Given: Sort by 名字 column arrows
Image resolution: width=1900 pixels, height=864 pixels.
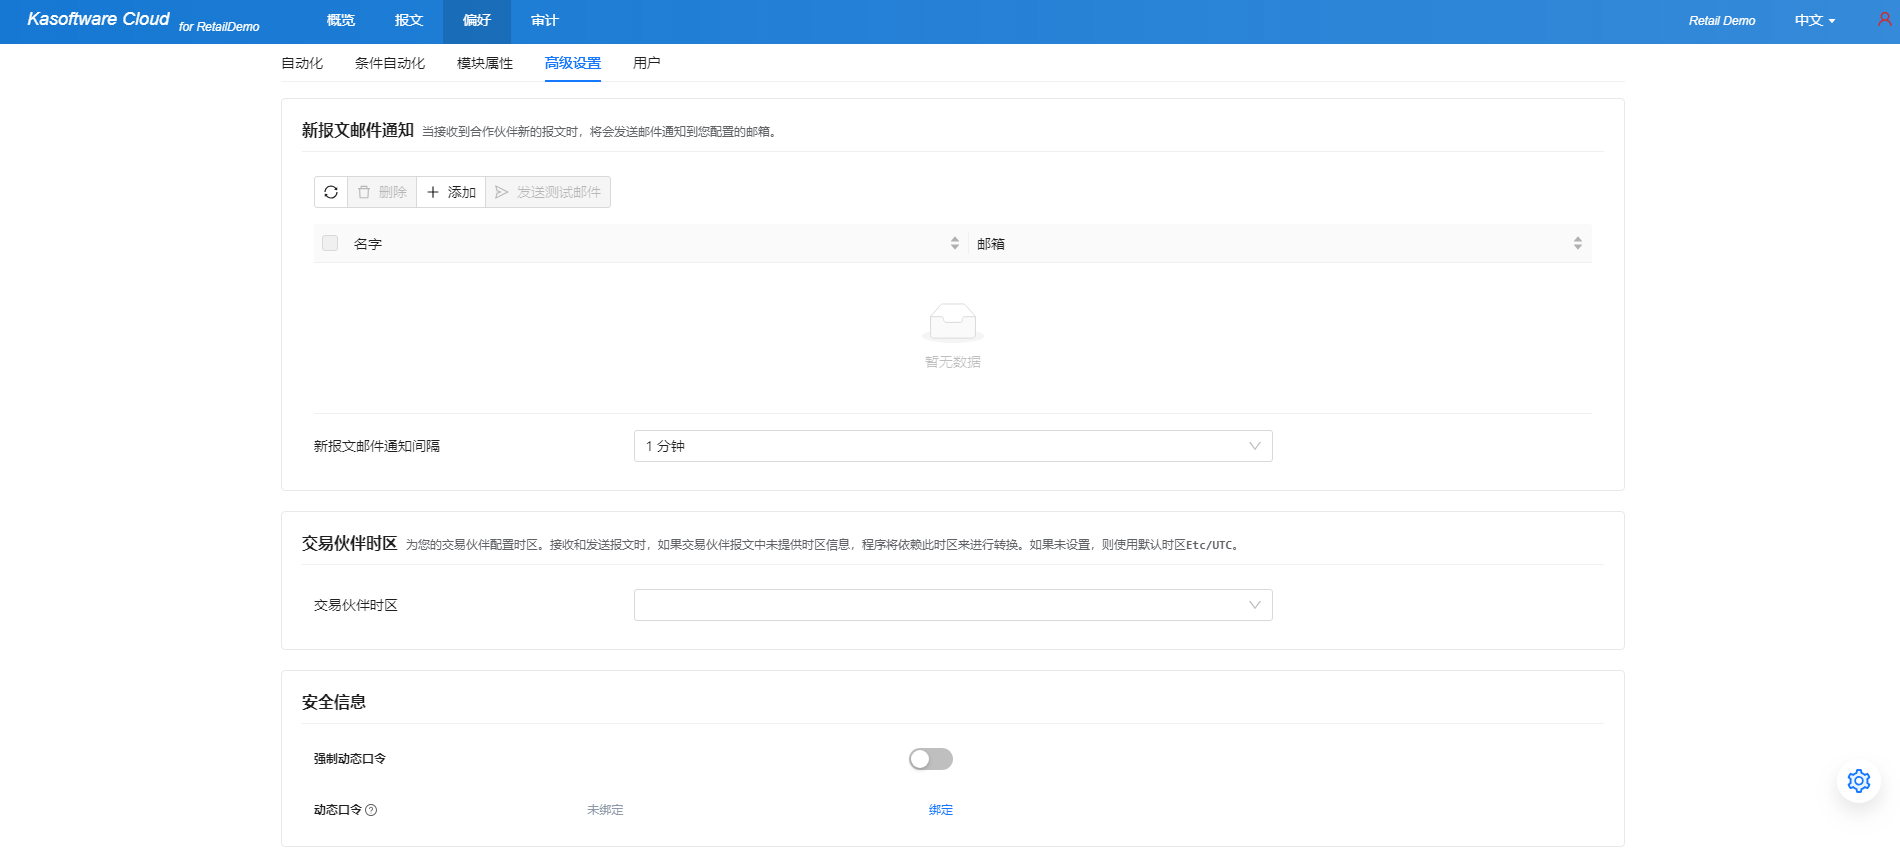Looking at the screenshot, I should pyautogui.click(x=954, y=243).
